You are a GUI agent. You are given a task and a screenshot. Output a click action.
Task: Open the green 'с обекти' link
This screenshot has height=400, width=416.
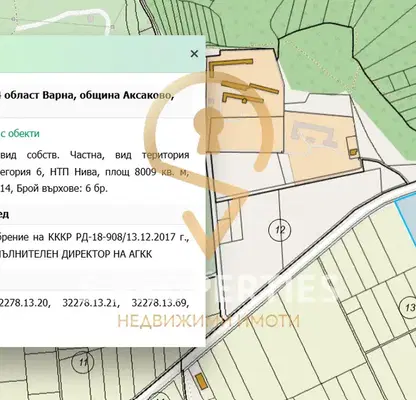pyautogui.click(x=20, y=134)
